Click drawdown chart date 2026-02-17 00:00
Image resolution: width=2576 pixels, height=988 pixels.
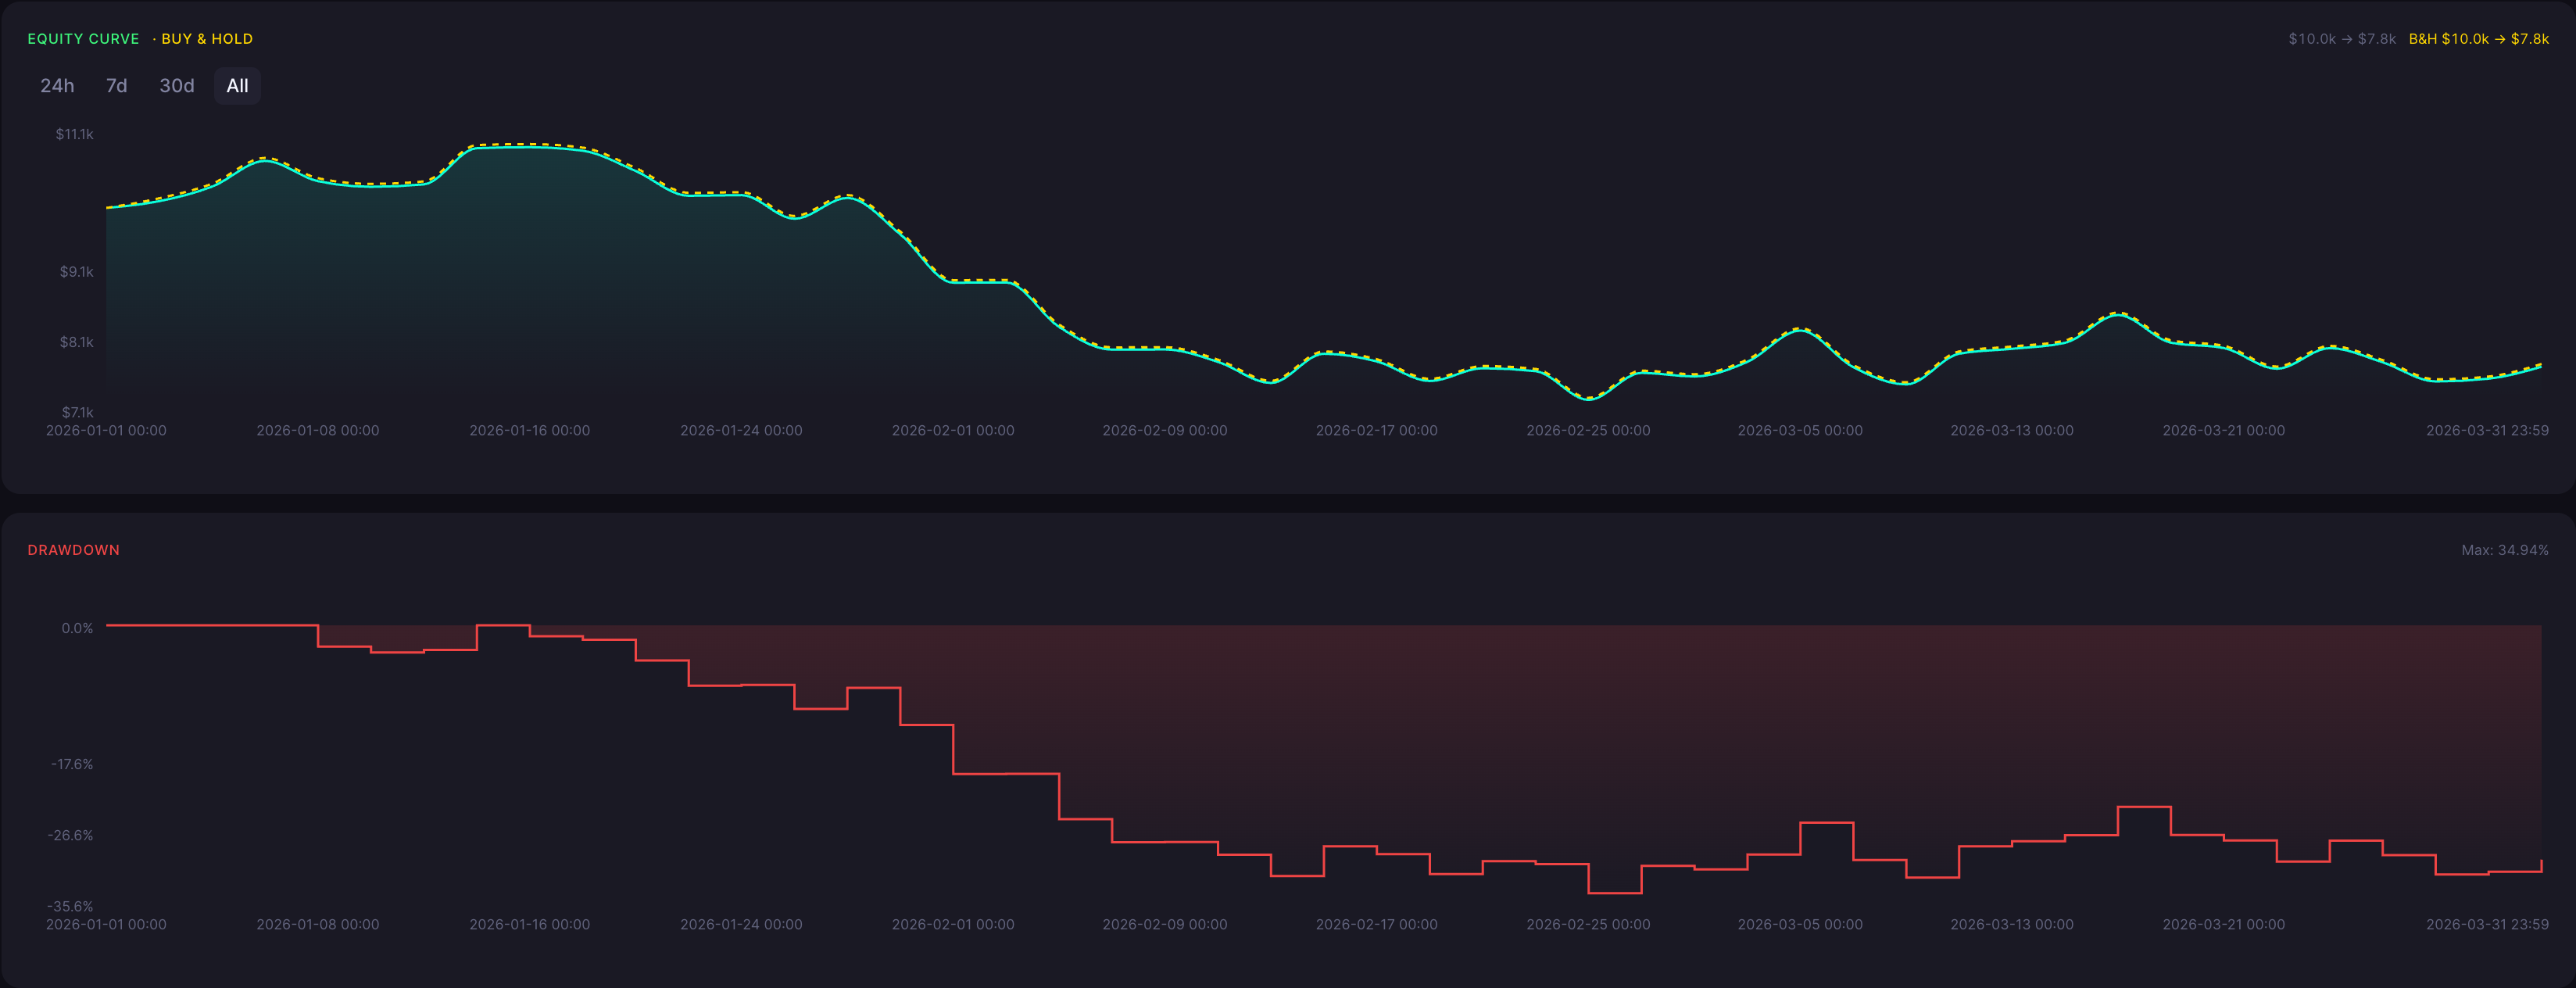[x=1376, y=925]
